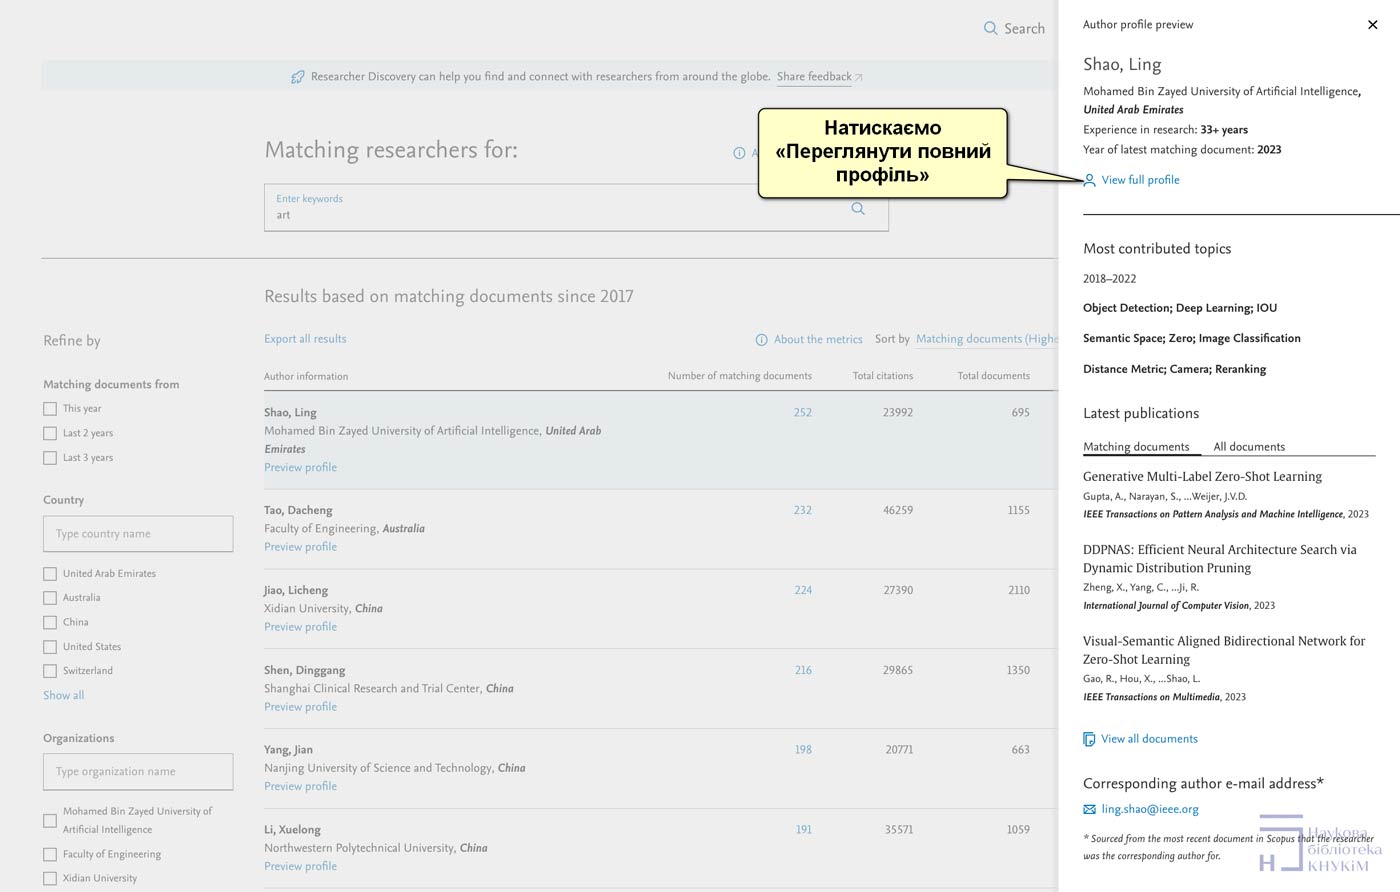Click the email envelope icon
1400x892 pixels.
(1089, 809)
